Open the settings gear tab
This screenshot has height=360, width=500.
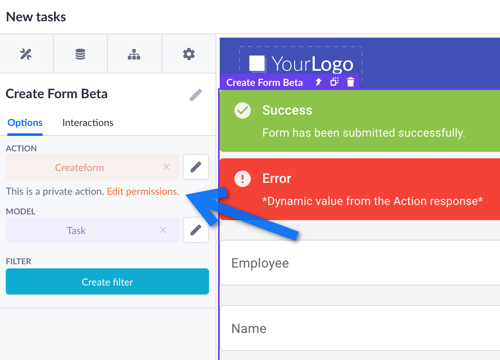tap(189, 54)
